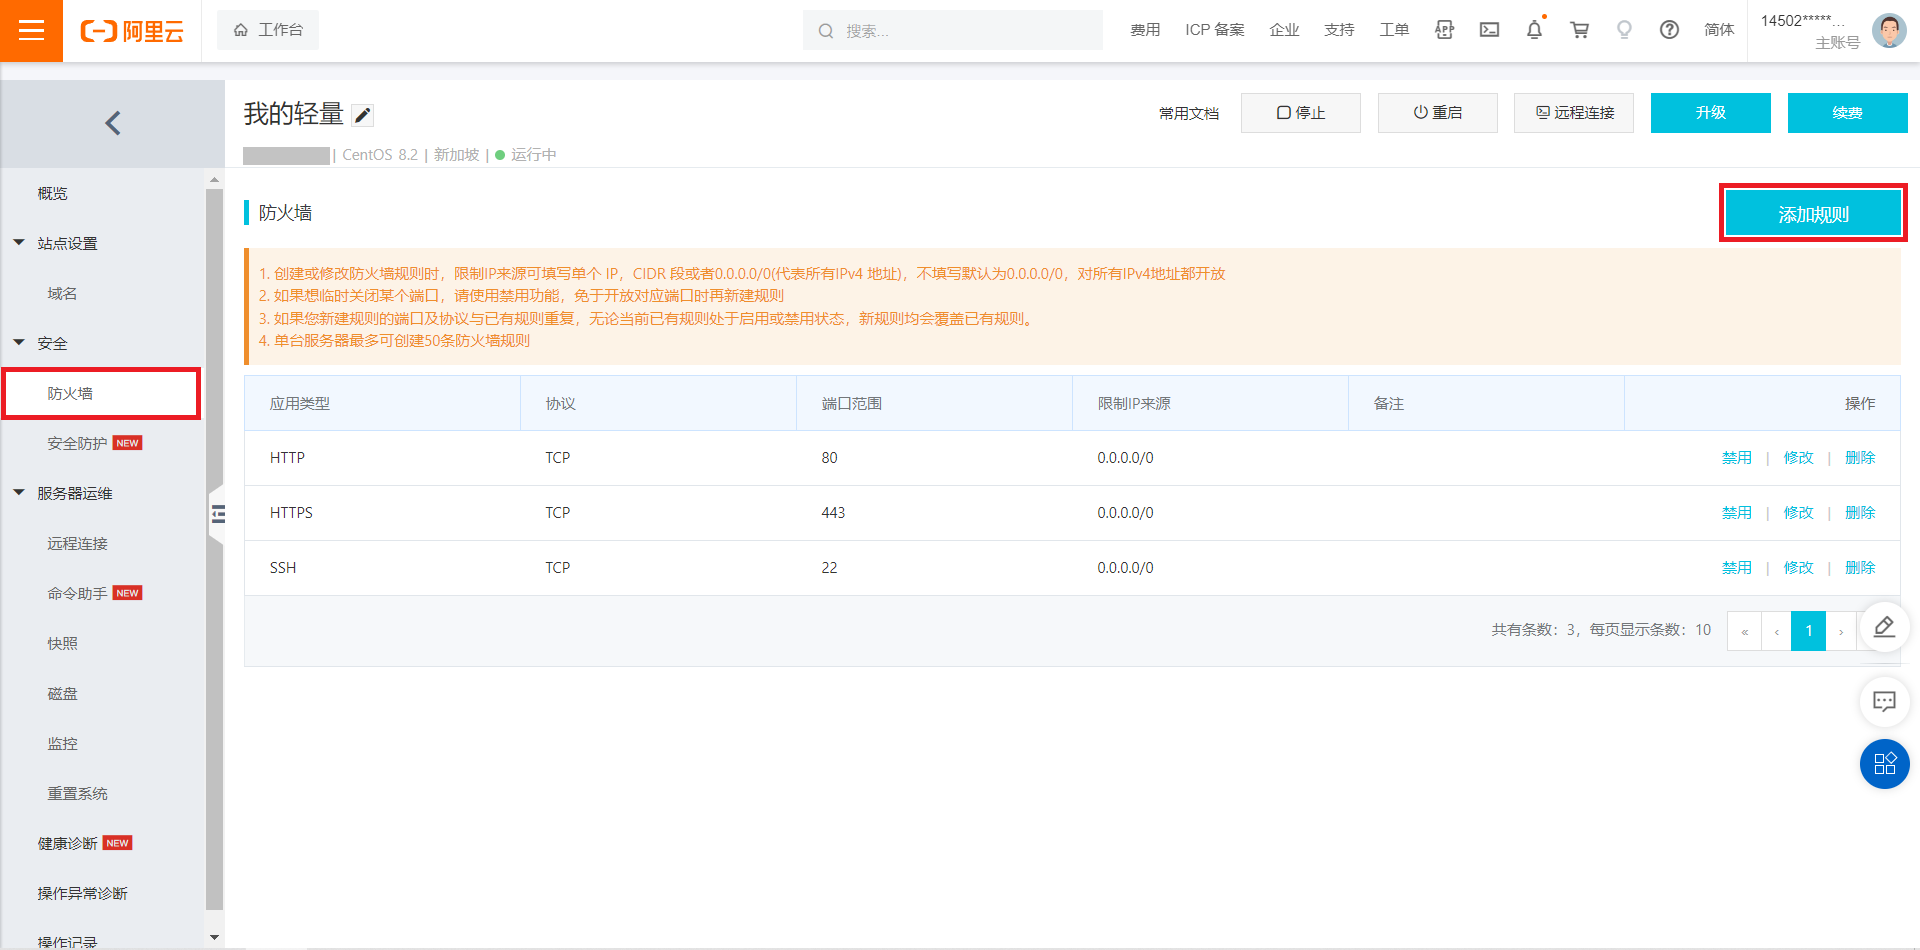
Task: Collapse the 安全 sidebar section
Action: (x=19, y=343)
